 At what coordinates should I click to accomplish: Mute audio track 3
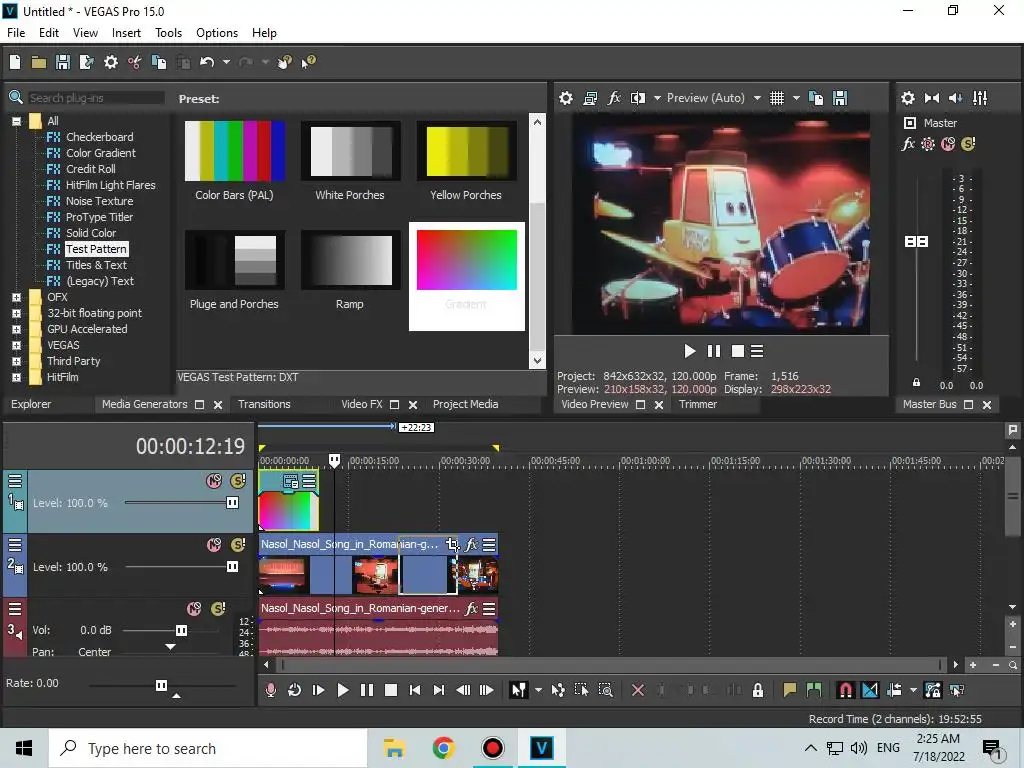(194, 609)
